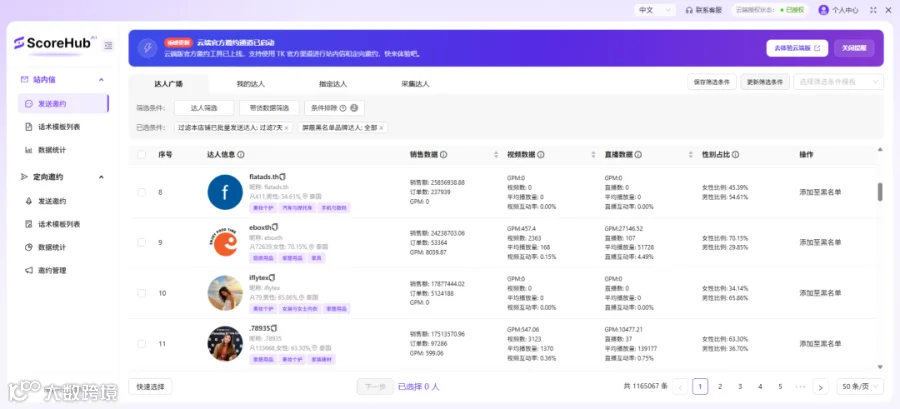Go to page 3 in pagination
Image resolution: width=900 pixels, height=409 pixels.
[740, 387]
